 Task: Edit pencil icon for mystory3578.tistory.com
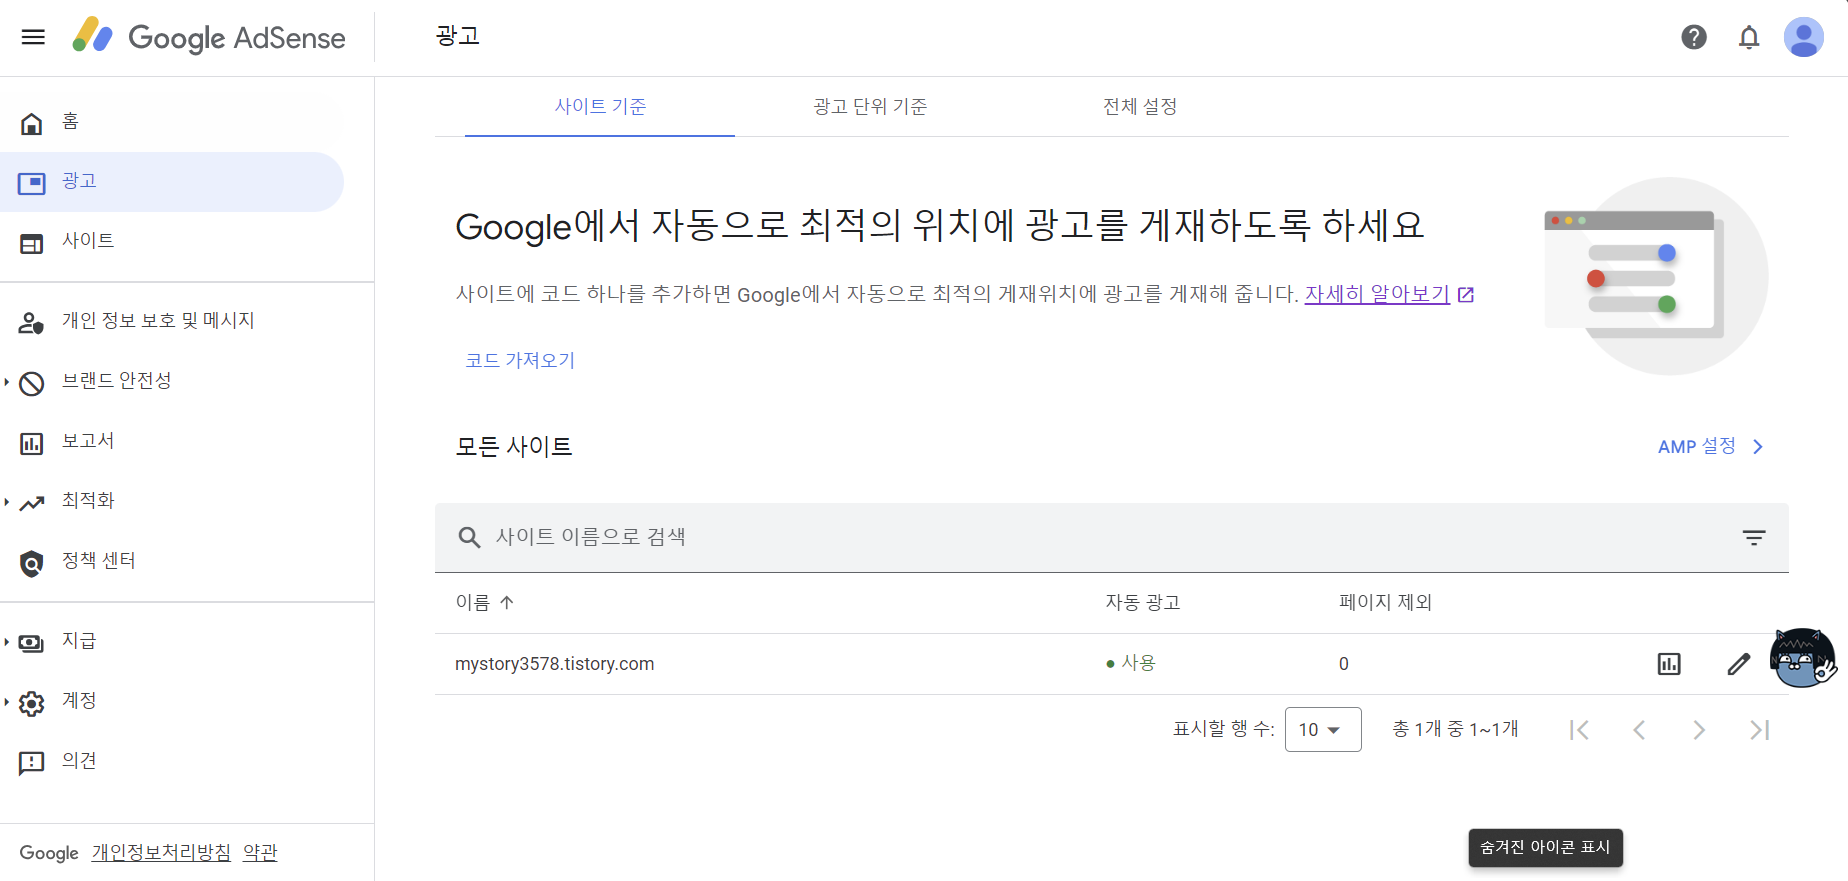[1739, 664]
